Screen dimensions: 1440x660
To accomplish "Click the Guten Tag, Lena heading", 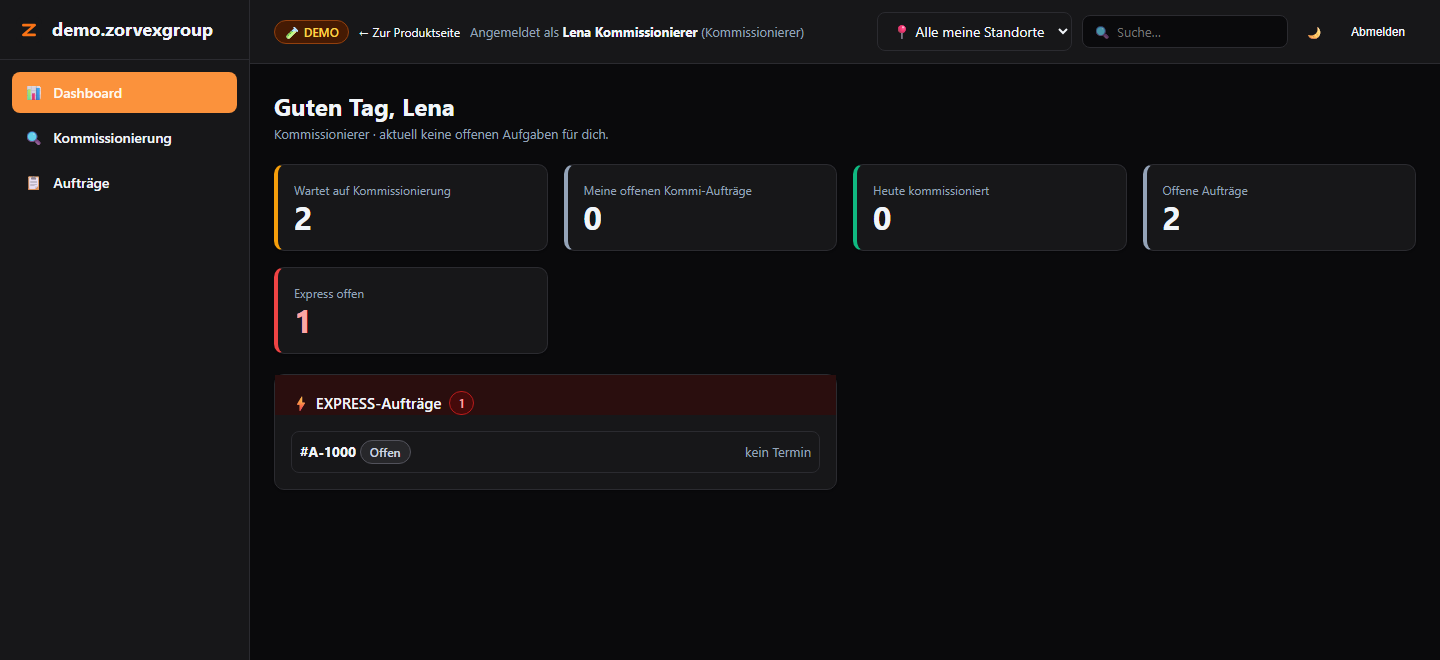I will coord(364,108).
